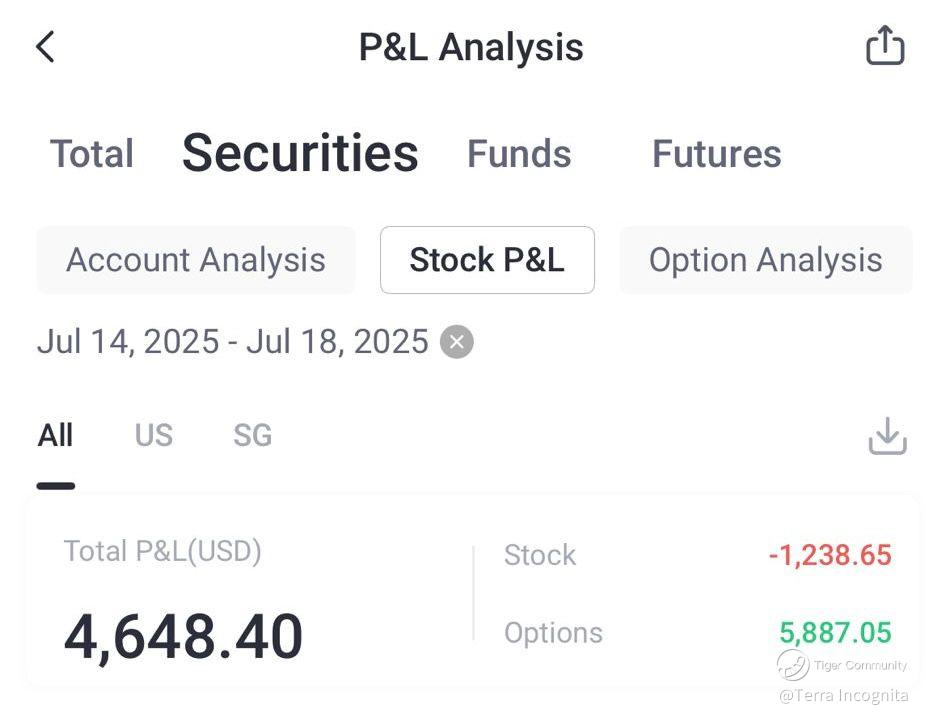
Task: Download the P&L report
Action: point(887,437)
